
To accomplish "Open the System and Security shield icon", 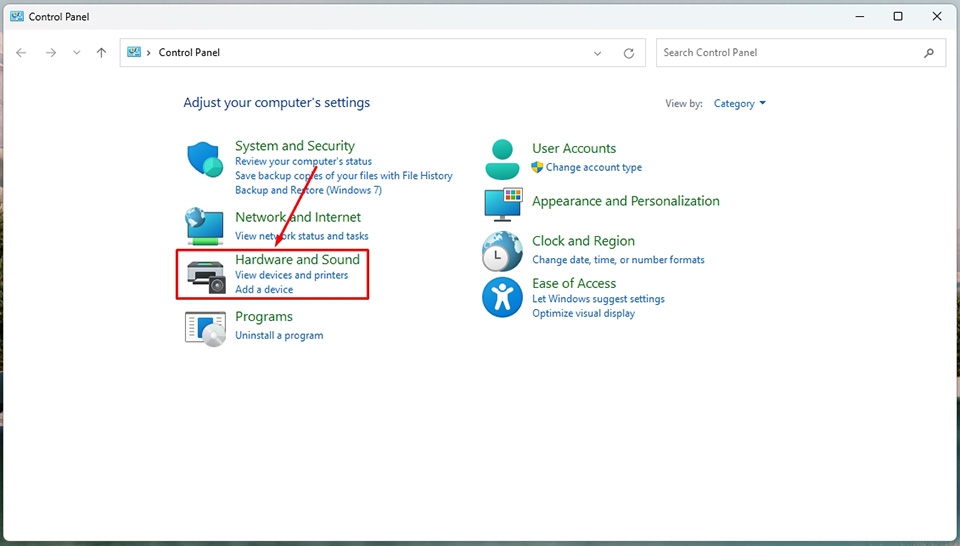I will tap(205, 160).
